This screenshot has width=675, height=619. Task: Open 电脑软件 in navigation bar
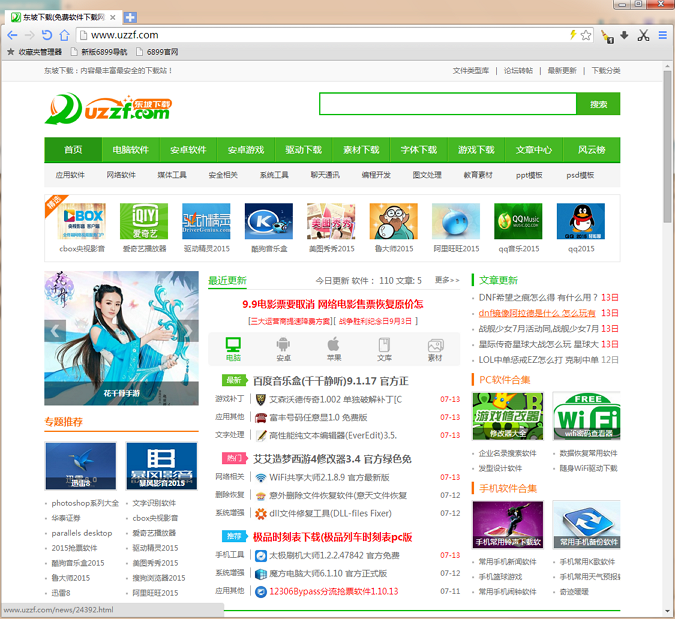tap(131, 150)
